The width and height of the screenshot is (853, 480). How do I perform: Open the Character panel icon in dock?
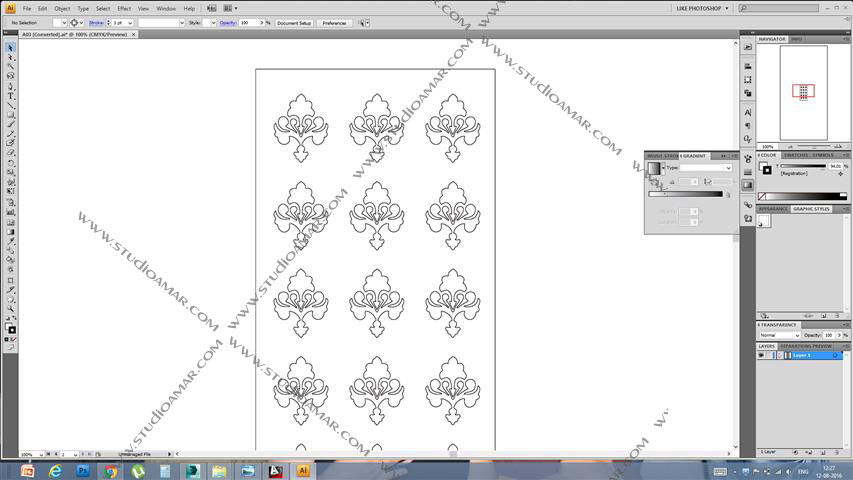(748, 112)
